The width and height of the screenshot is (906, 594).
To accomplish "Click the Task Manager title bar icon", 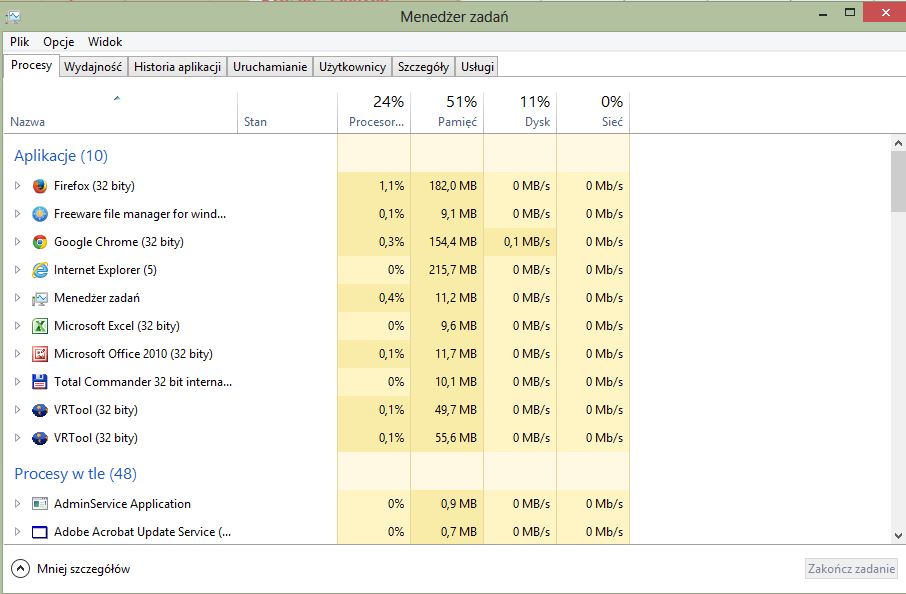I will 13,17.
